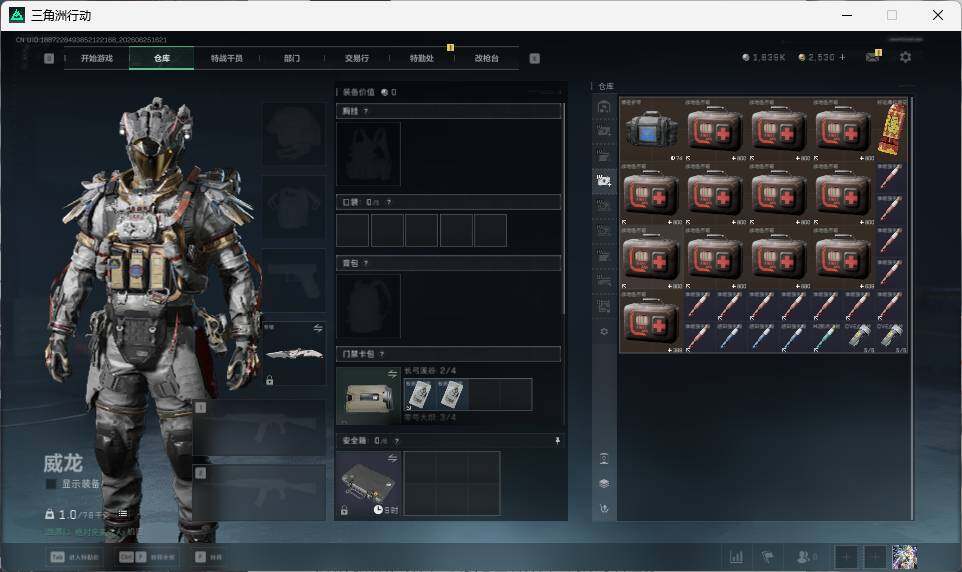The width and height of the screenshot is (962, 572).
Task: Click the empty pistol slot
Action: 294,280
